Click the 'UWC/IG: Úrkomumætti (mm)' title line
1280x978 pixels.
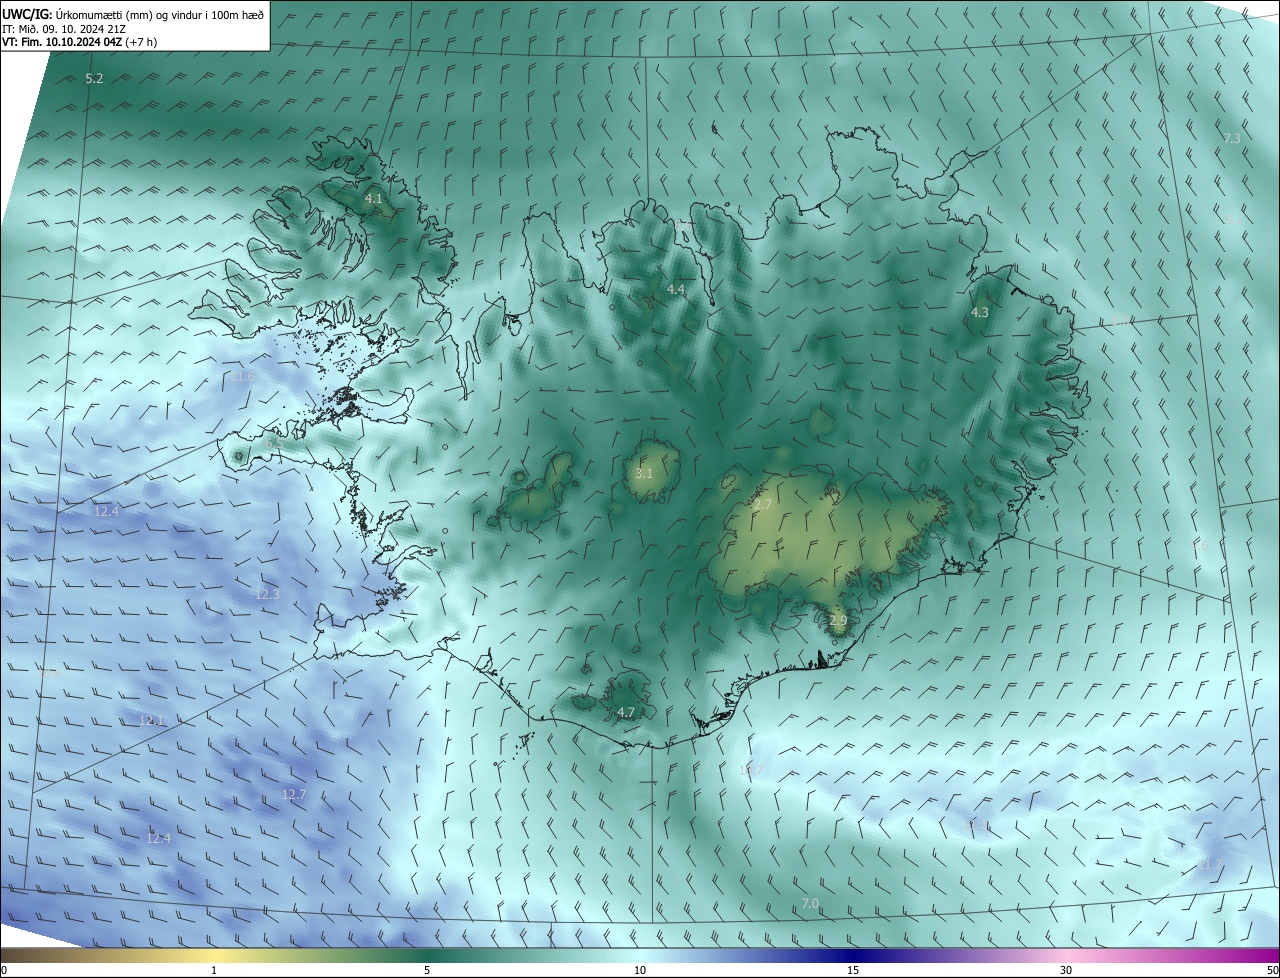click(133, 16)
